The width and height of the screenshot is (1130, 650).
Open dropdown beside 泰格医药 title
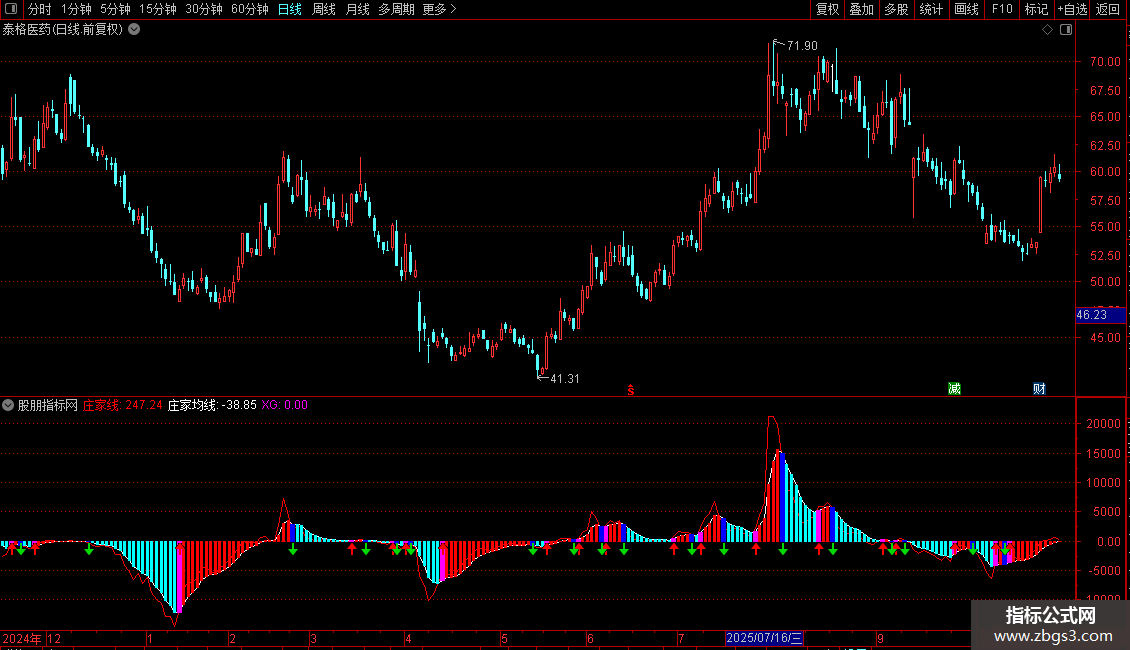tap(134, 30)
